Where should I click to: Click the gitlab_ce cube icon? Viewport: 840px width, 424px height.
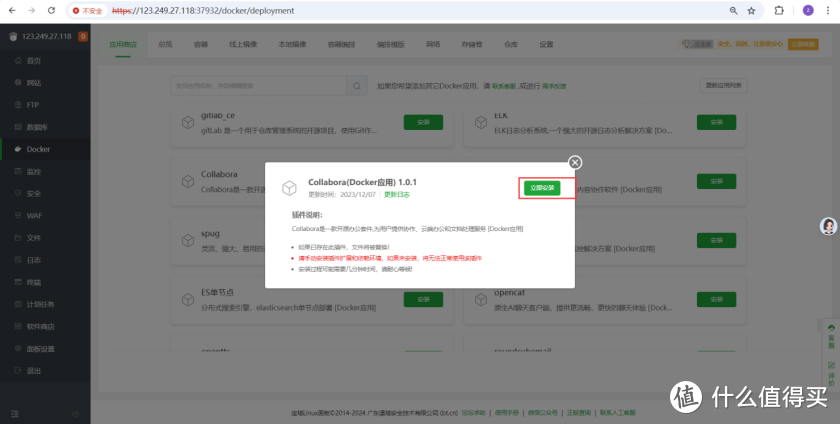pyautogui.click(x=188, y=122)
